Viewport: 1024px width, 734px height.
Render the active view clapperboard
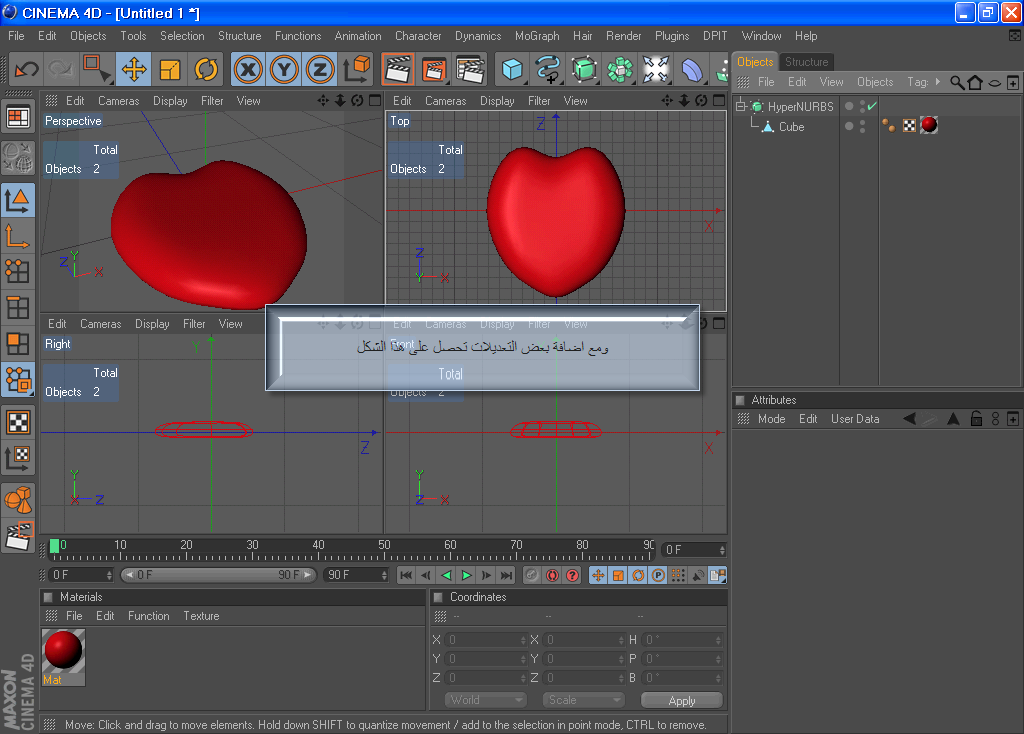click(398, 69)
